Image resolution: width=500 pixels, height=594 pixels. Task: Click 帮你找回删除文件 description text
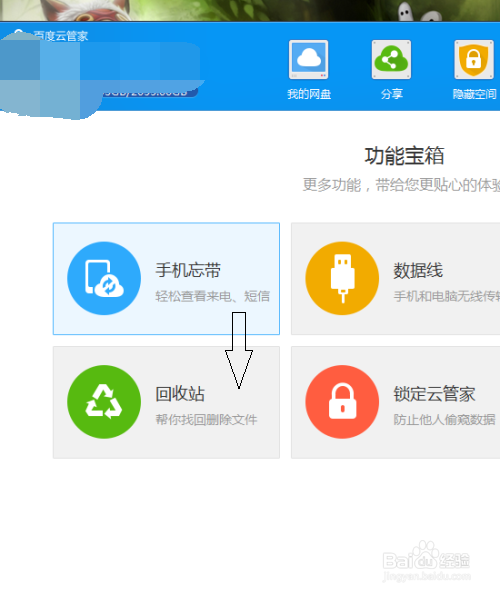click(x=206, y=420)
